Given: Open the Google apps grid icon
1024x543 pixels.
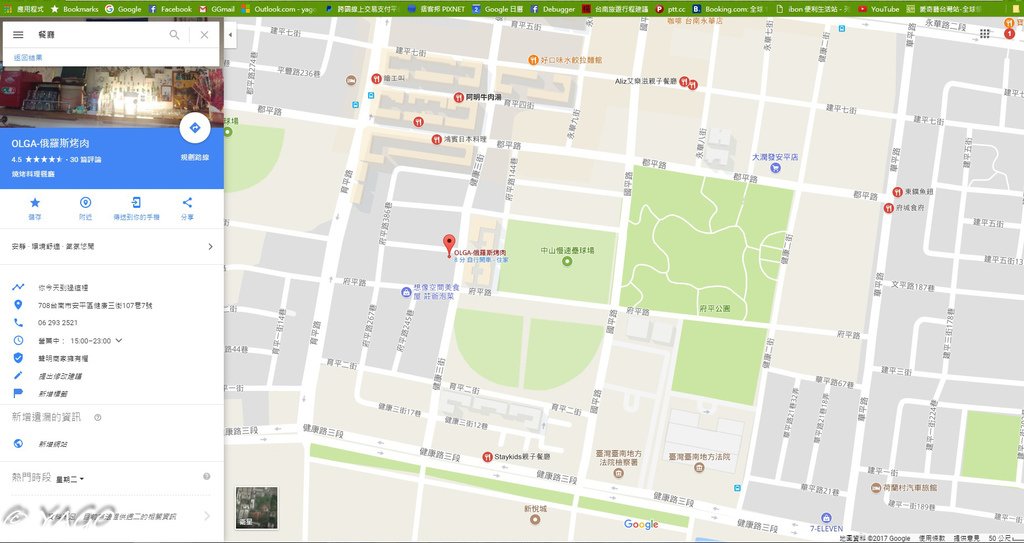Looking at the screenshot, I should (x=984, y=34).
